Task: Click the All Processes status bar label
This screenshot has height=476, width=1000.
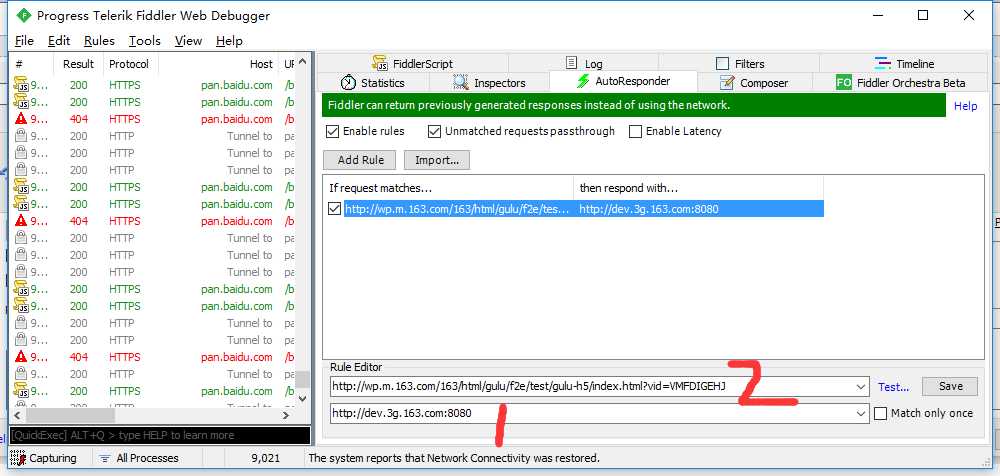Action: pos(147,458)
